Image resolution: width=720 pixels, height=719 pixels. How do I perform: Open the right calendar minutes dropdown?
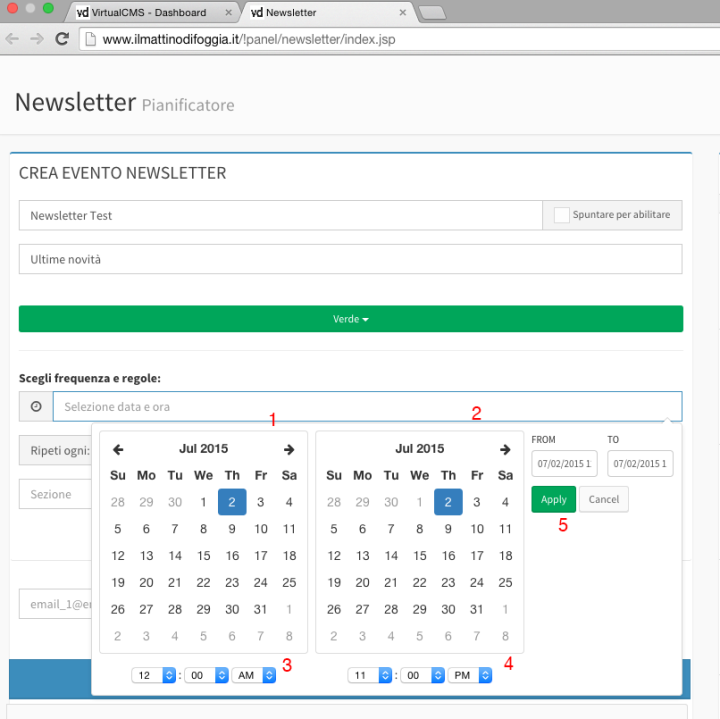point(421,675)
